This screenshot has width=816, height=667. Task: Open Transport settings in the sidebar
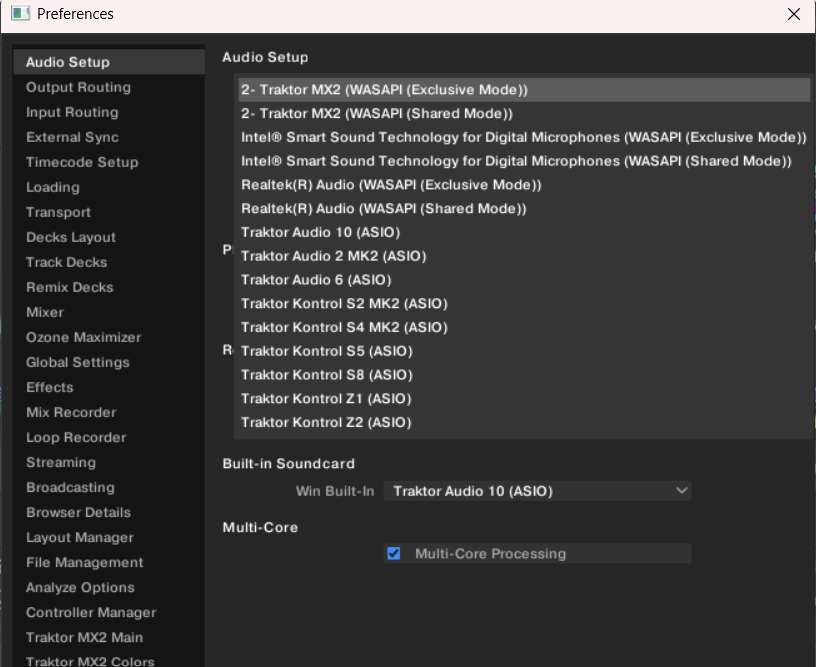click(x=109, y=212)
